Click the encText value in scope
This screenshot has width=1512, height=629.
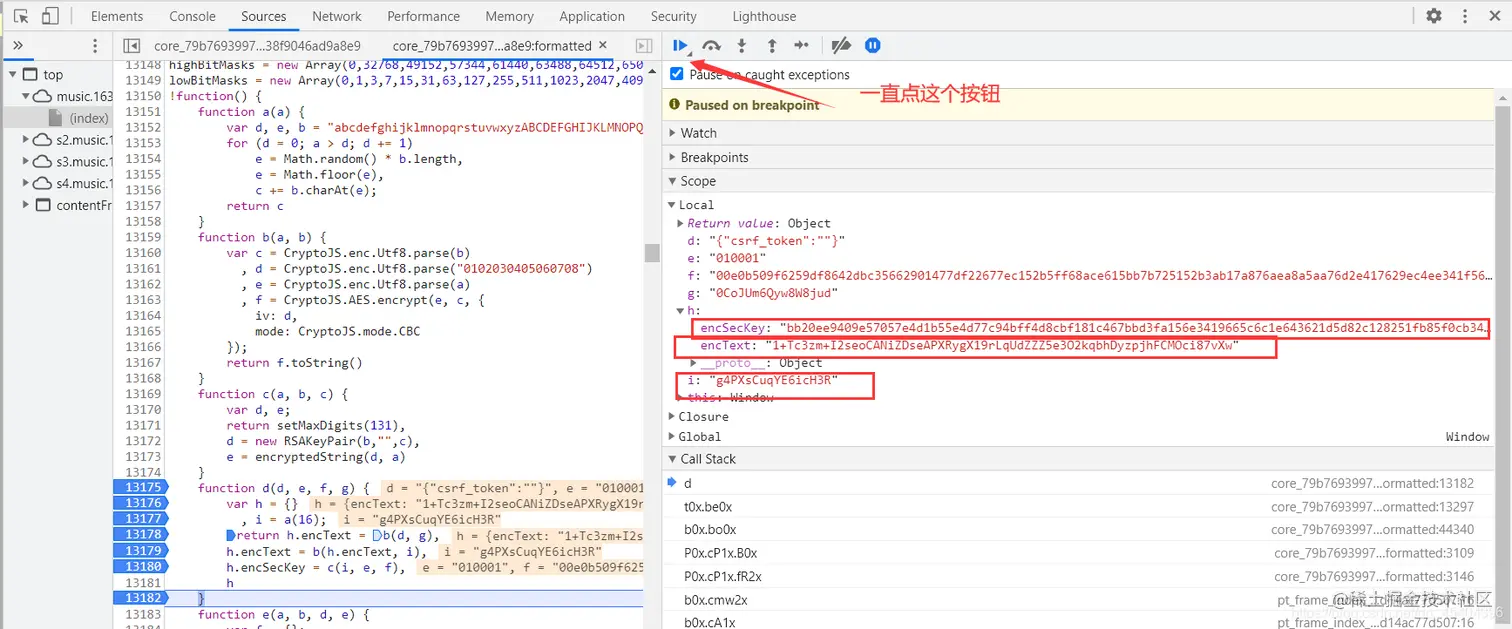click(1002, 346)
